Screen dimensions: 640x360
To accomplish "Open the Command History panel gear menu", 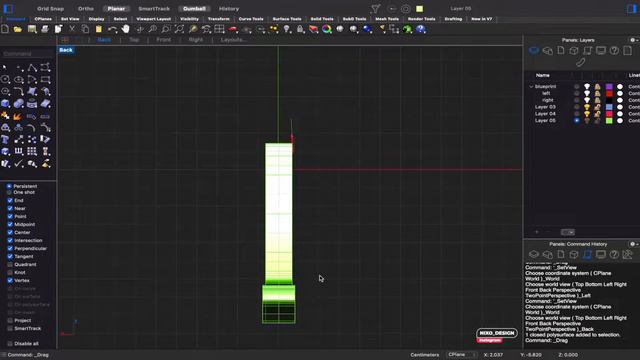I will [x=634, y=244].
